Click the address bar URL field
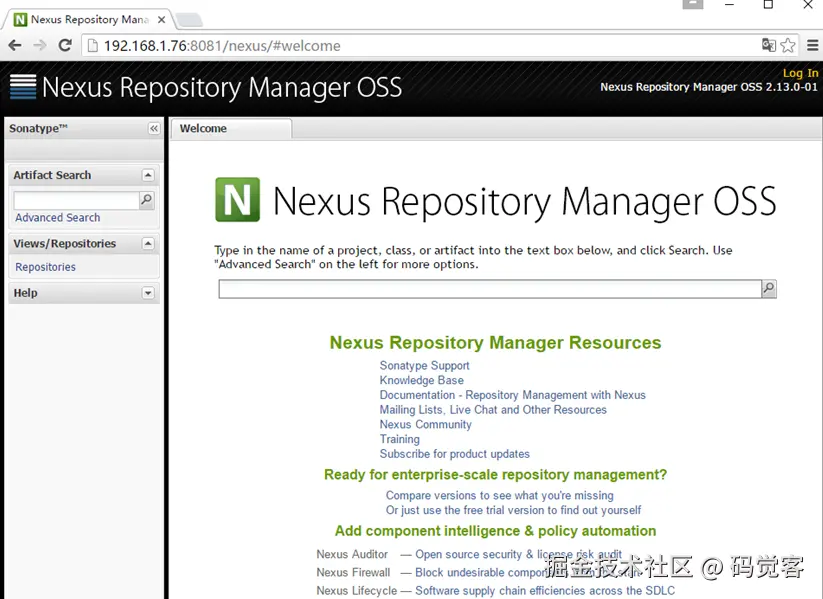Screen dimensions: 823x599 420,46
